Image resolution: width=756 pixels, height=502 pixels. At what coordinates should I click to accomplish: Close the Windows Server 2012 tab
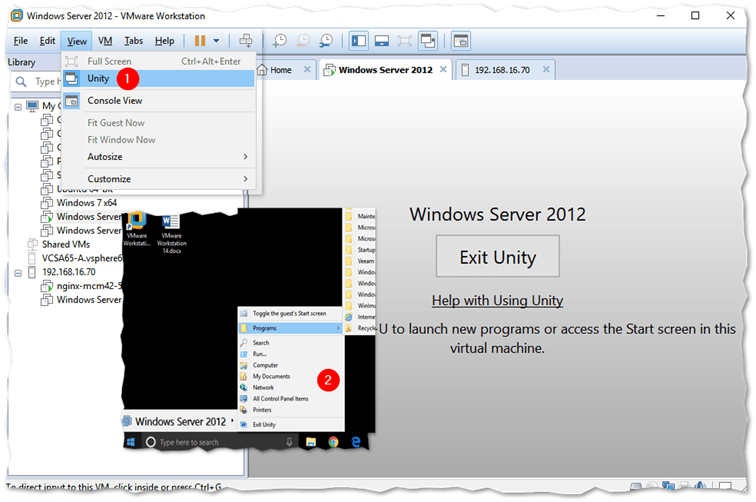(x=443, y=69)
